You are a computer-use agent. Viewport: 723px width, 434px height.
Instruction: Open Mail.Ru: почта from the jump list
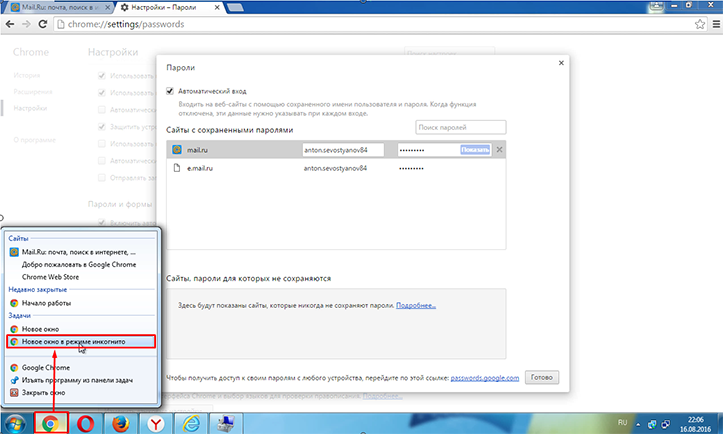pos(81,252)
